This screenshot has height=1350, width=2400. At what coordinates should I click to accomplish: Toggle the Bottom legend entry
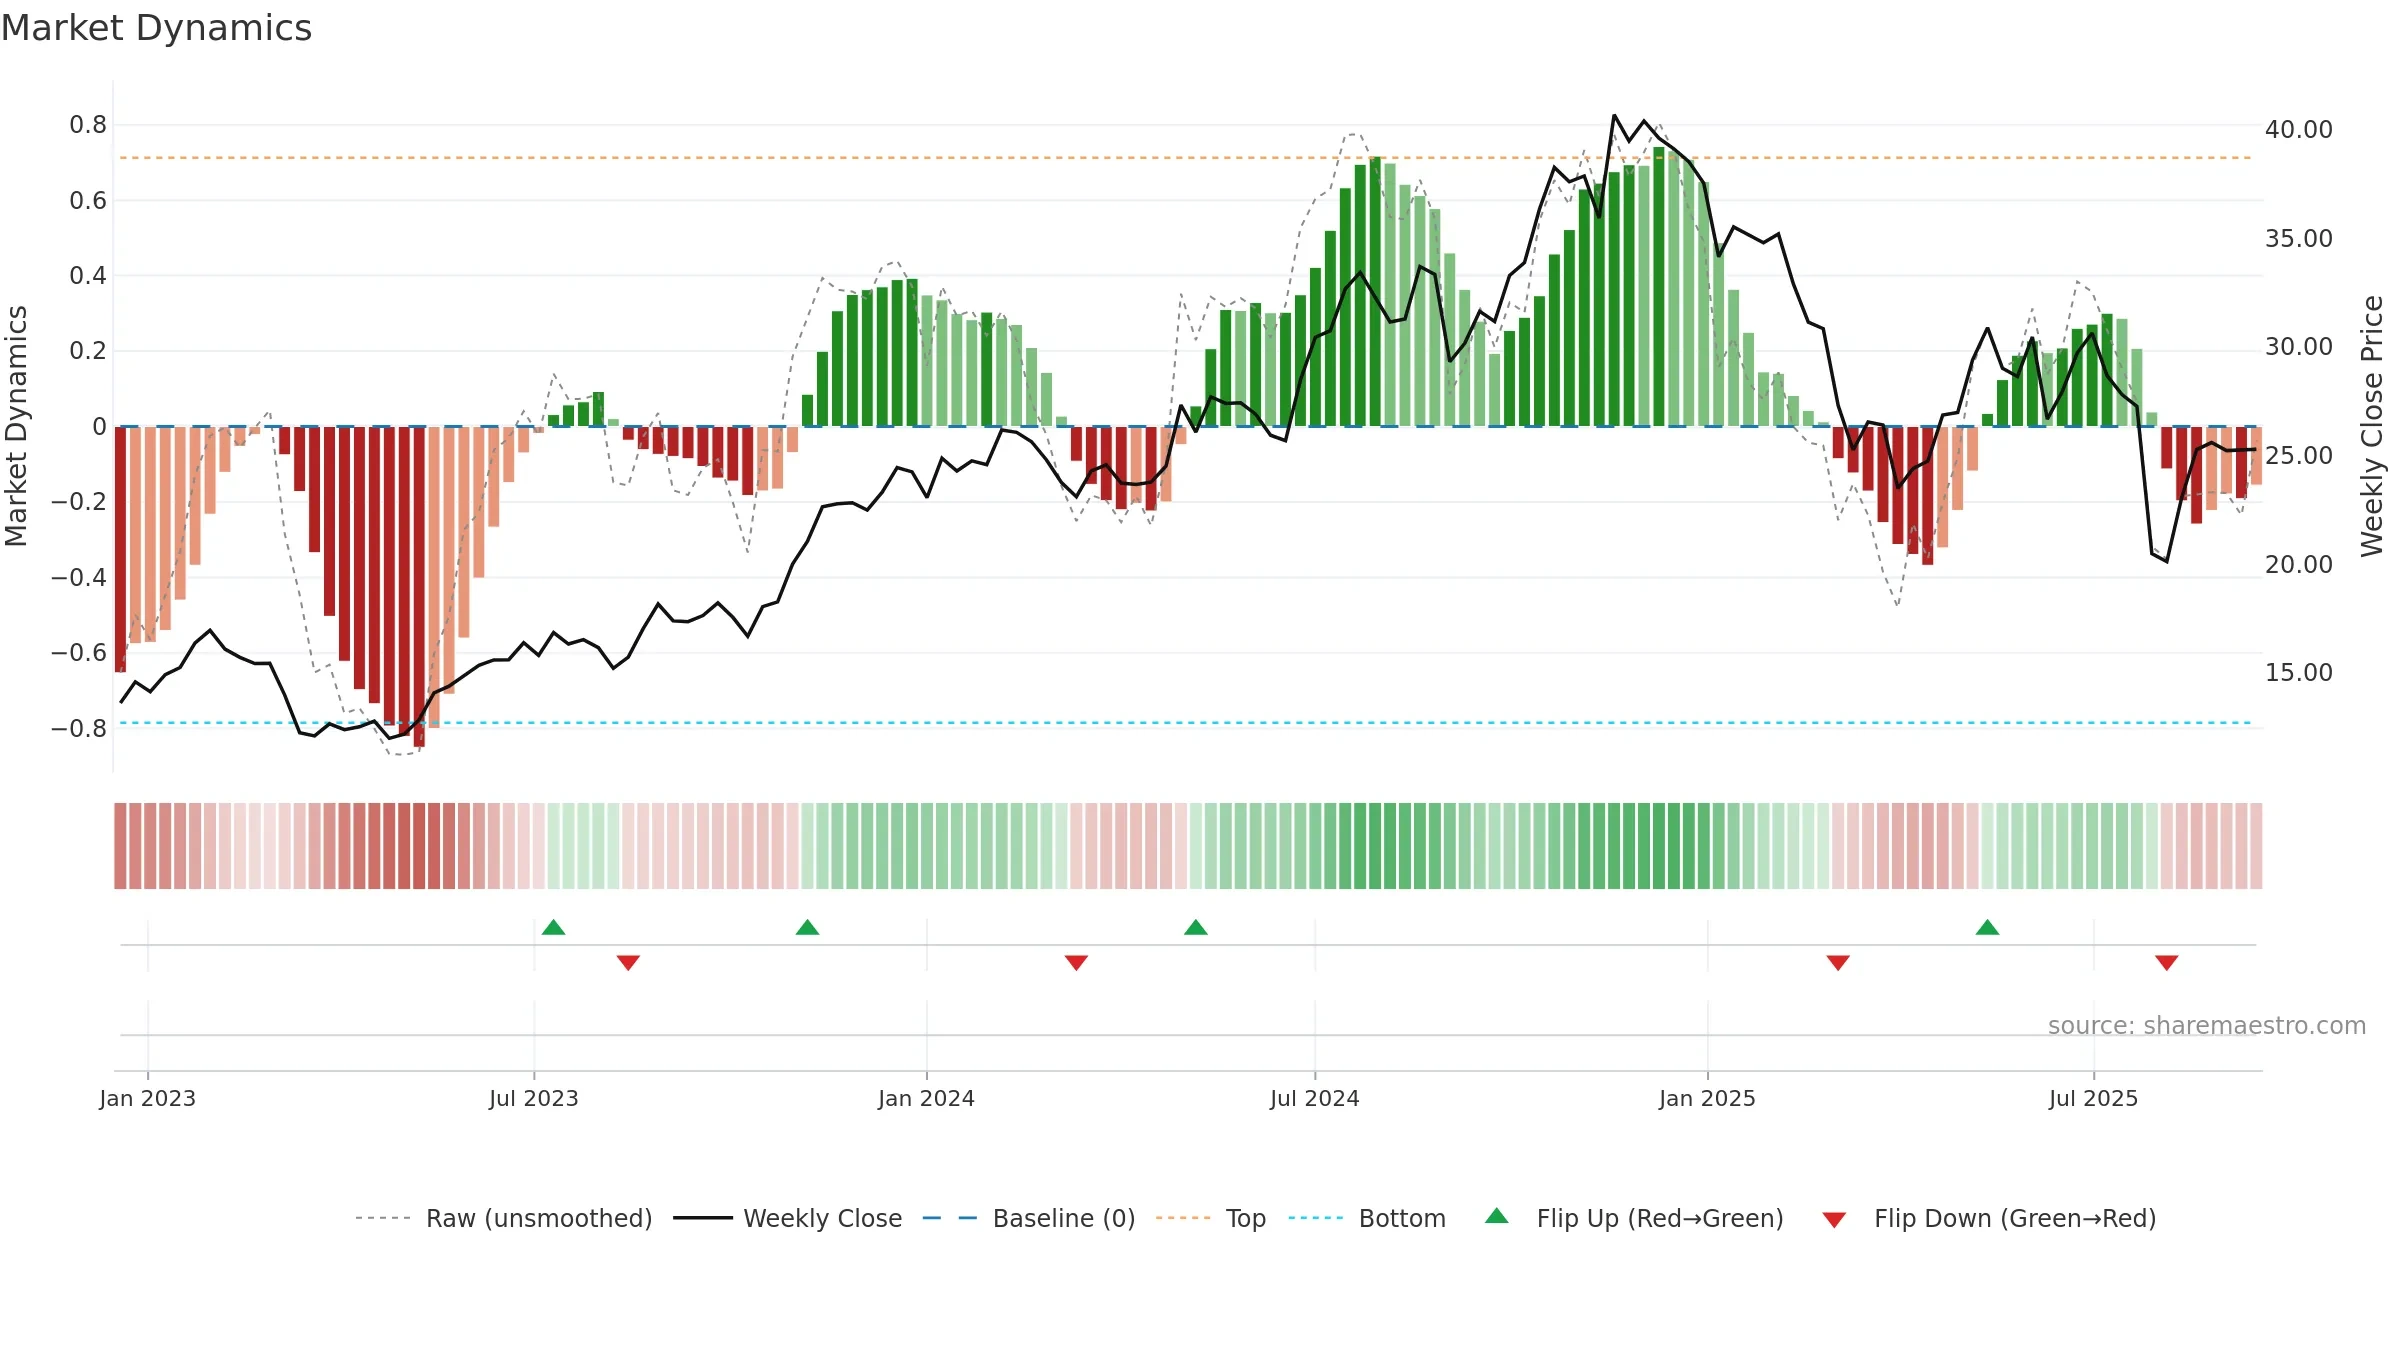[1367, 1218]
